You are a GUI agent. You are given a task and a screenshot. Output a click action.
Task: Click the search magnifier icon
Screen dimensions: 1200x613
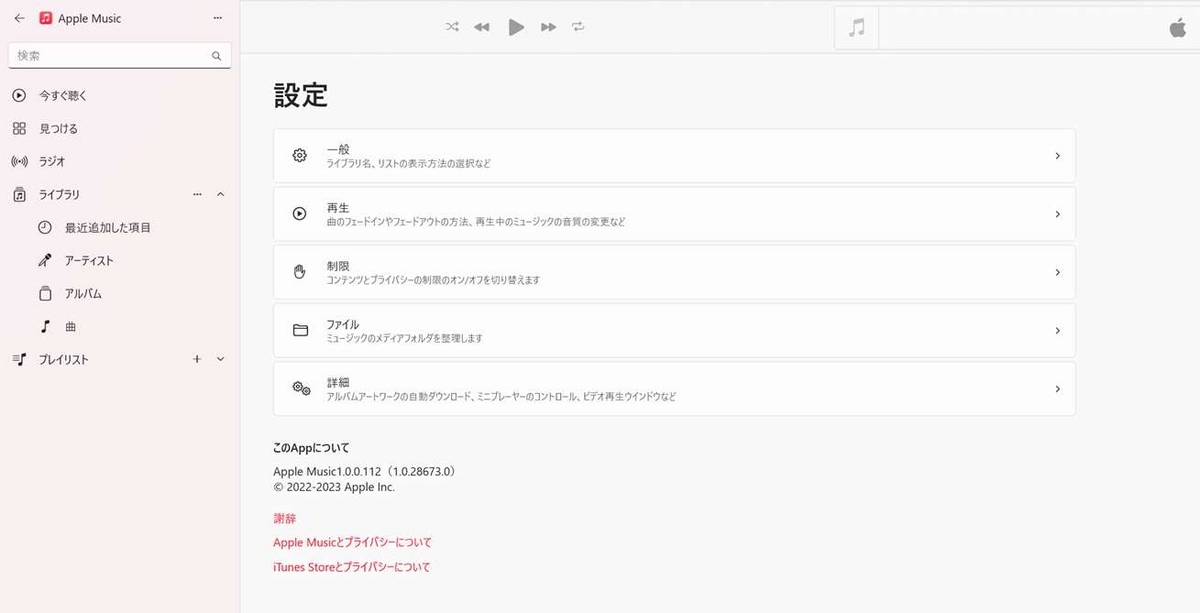(216, 56)
